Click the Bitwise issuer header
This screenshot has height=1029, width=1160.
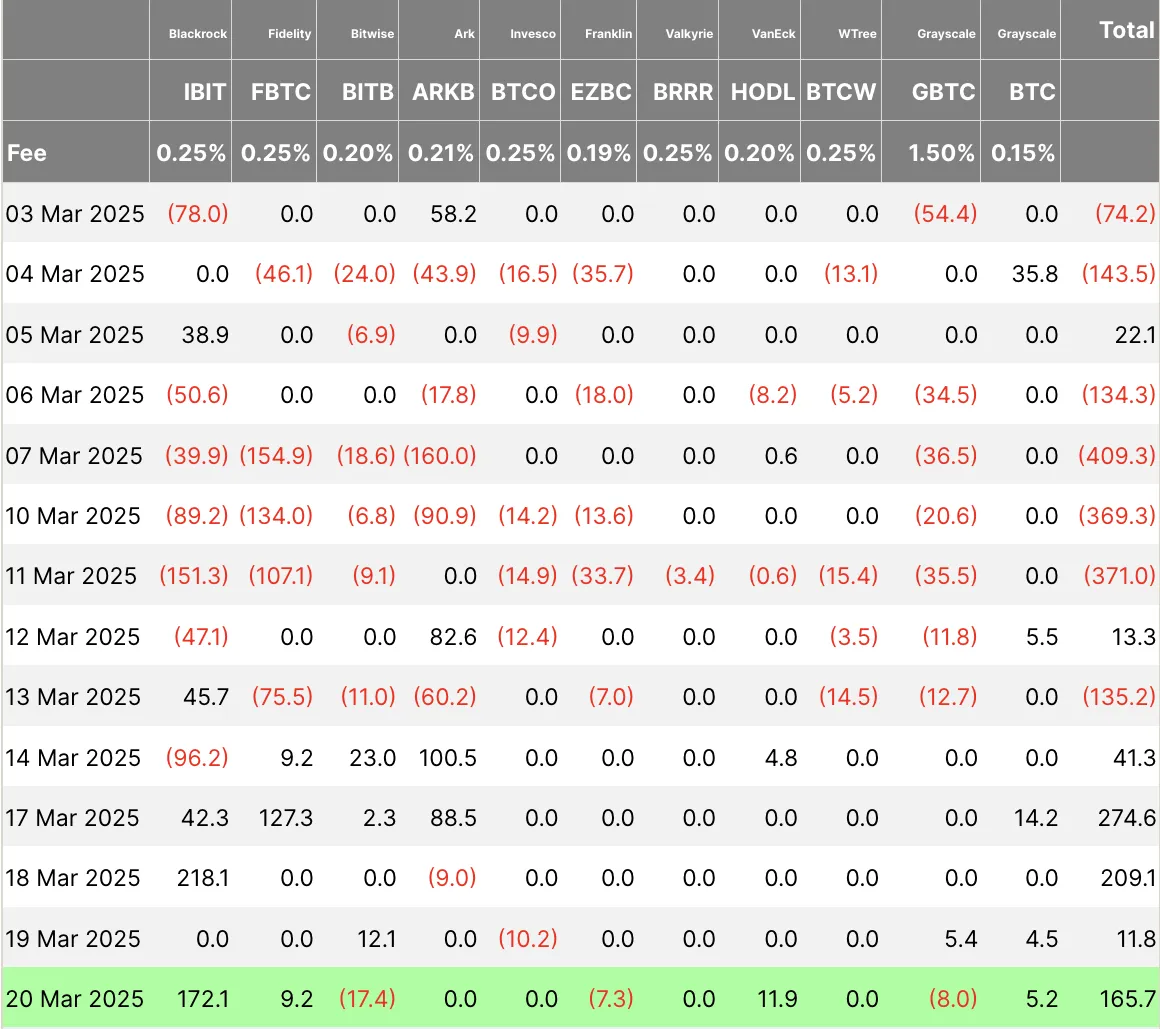coord(372,34)
